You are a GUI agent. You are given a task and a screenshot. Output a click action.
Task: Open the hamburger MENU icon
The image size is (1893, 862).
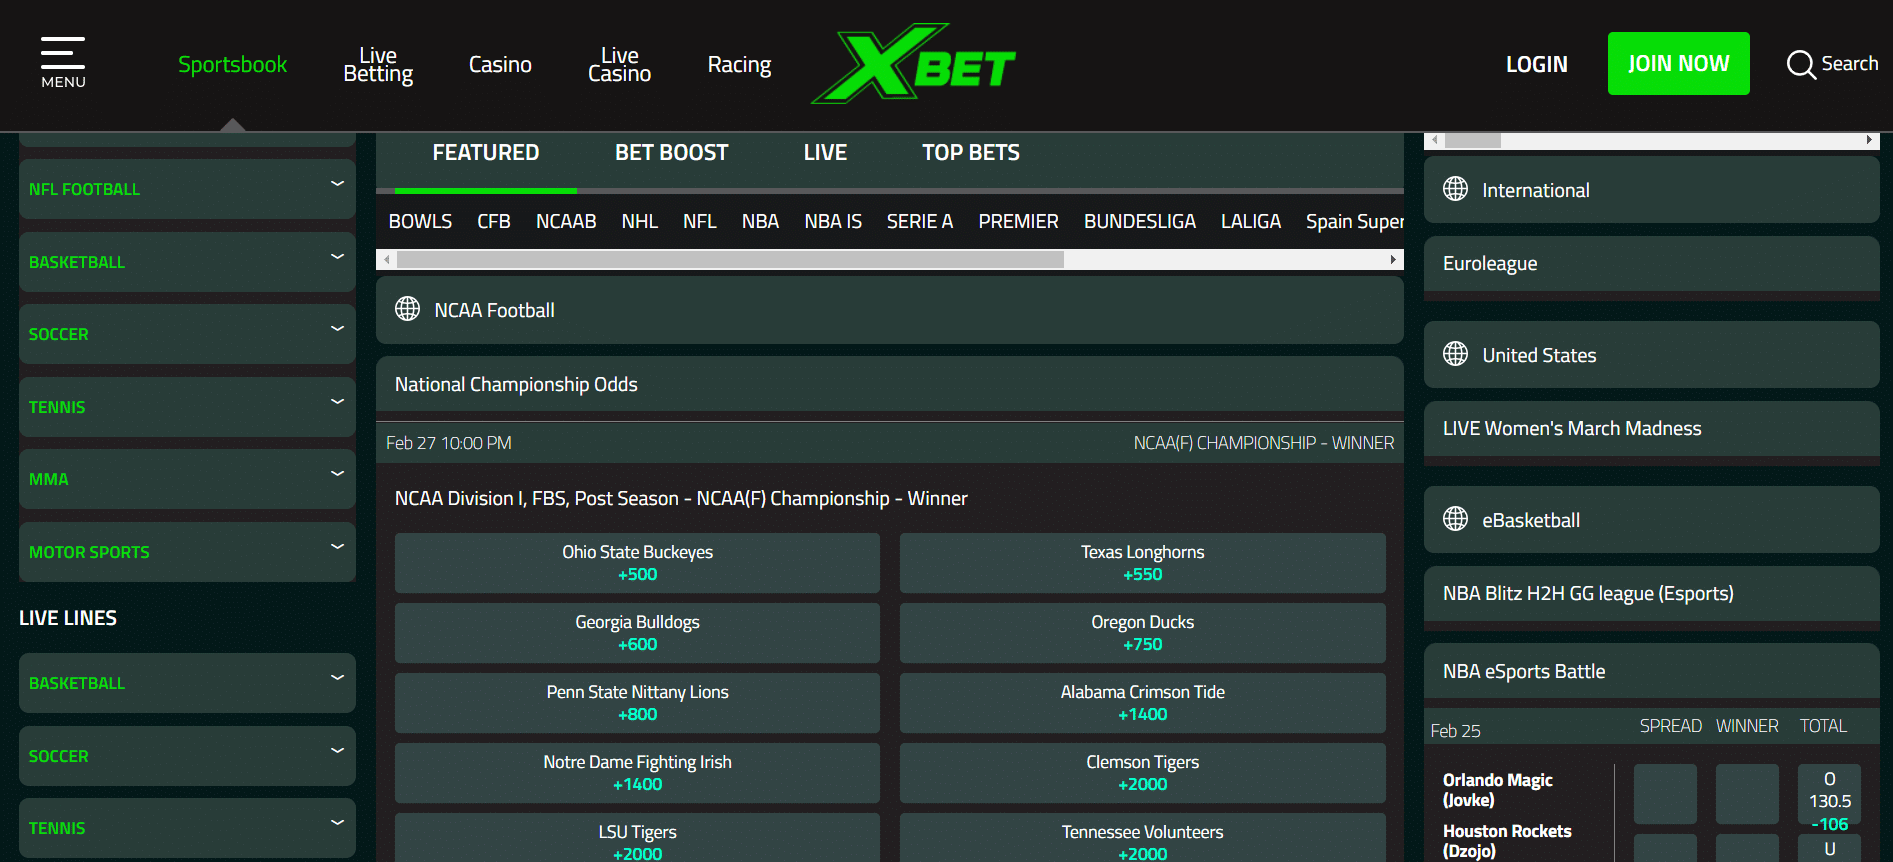coord(63,63)
